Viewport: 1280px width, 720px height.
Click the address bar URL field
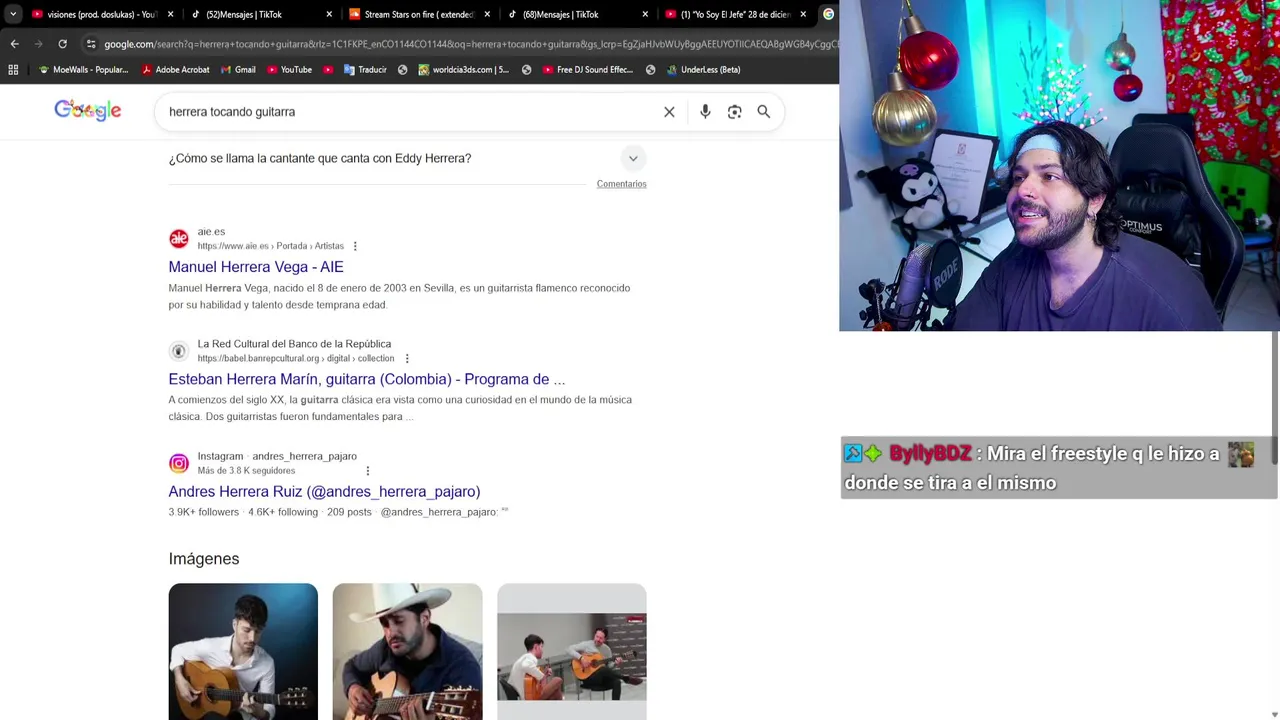tap(470, 44)
